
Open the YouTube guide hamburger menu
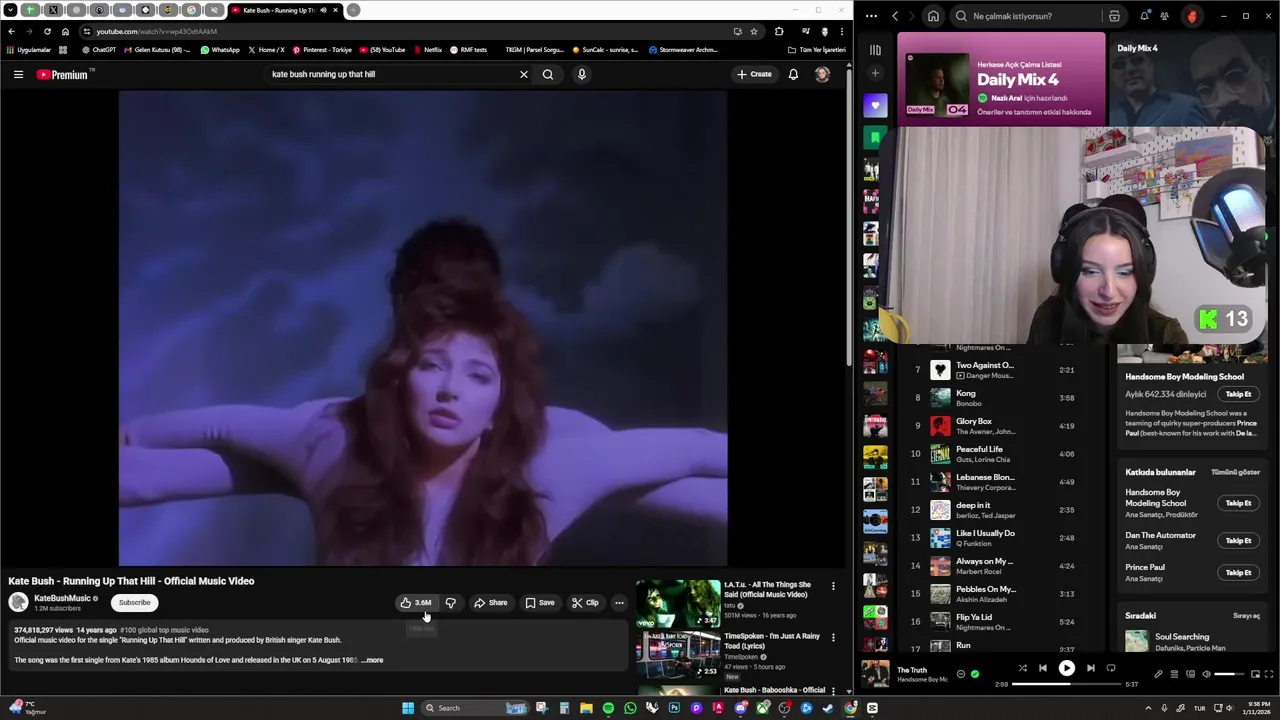(18, 74)
